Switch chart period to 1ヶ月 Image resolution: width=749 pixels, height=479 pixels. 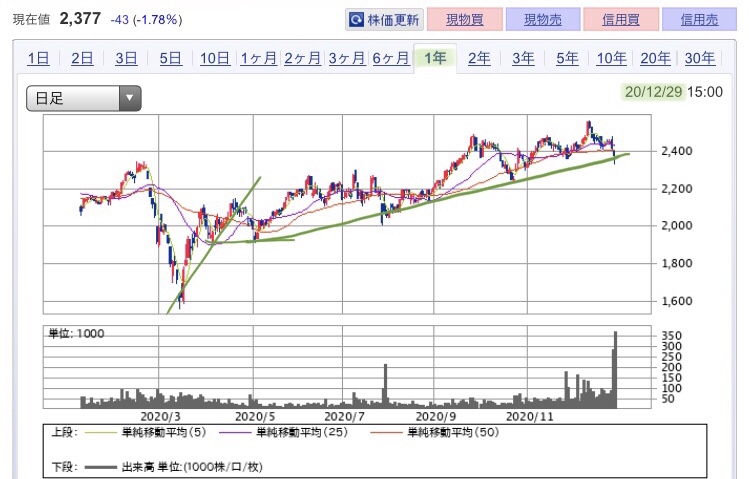coord(258,58)
